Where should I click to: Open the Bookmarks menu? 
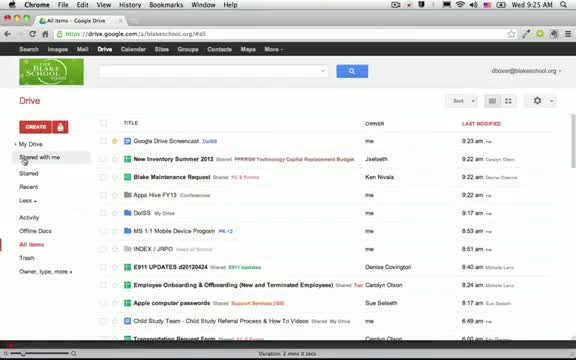click(166, 5)
